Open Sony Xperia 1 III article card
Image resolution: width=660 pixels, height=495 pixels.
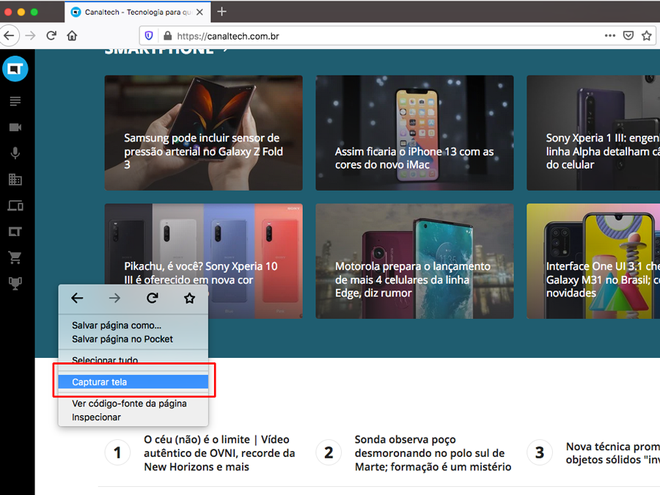pos(593,133)
